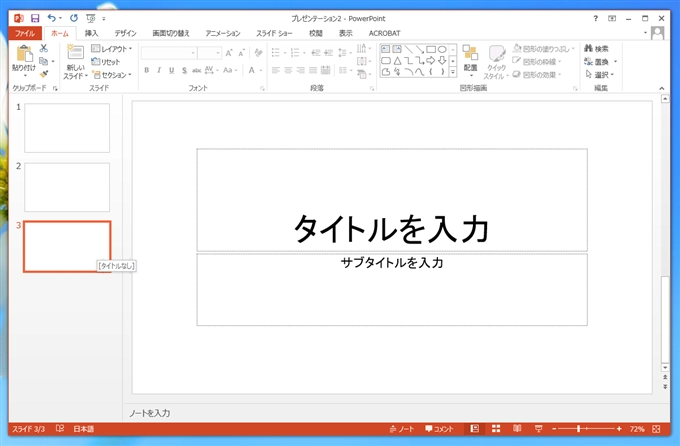
Task: Click the Undo arrow icon
Action: point(52,18)
